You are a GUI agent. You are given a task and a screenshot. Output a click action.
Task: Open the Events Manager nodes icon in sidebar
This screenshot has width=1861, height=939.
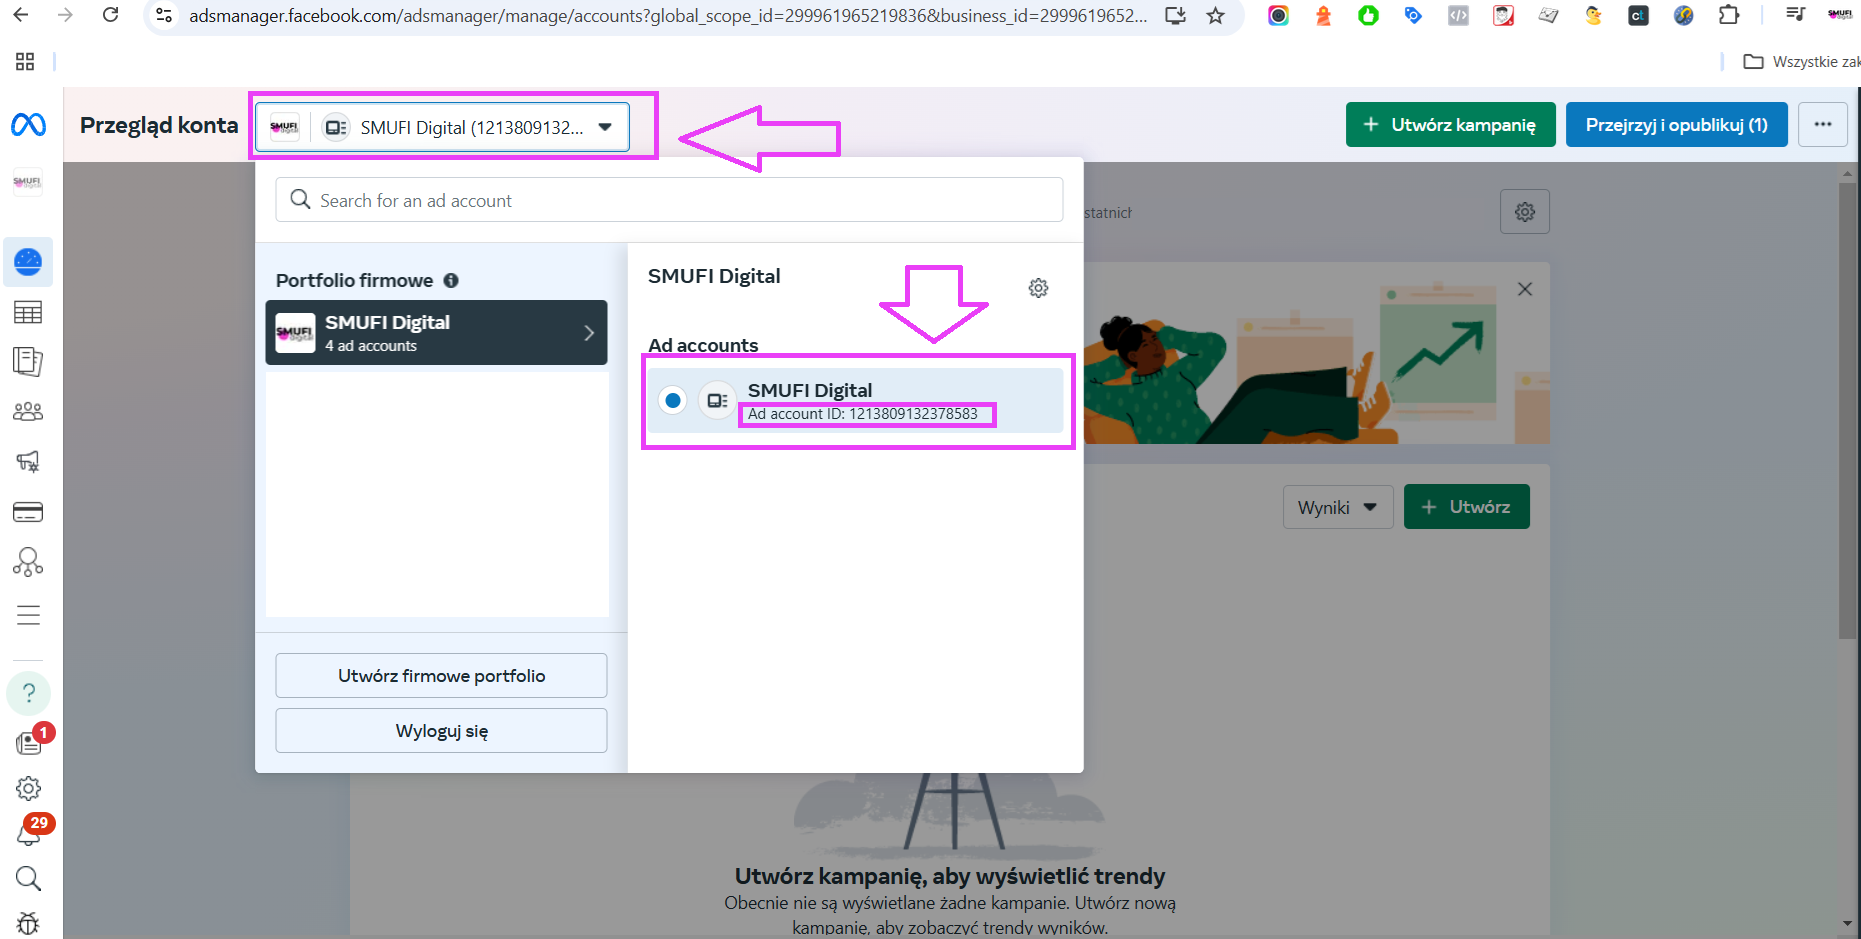coord(28,562)
